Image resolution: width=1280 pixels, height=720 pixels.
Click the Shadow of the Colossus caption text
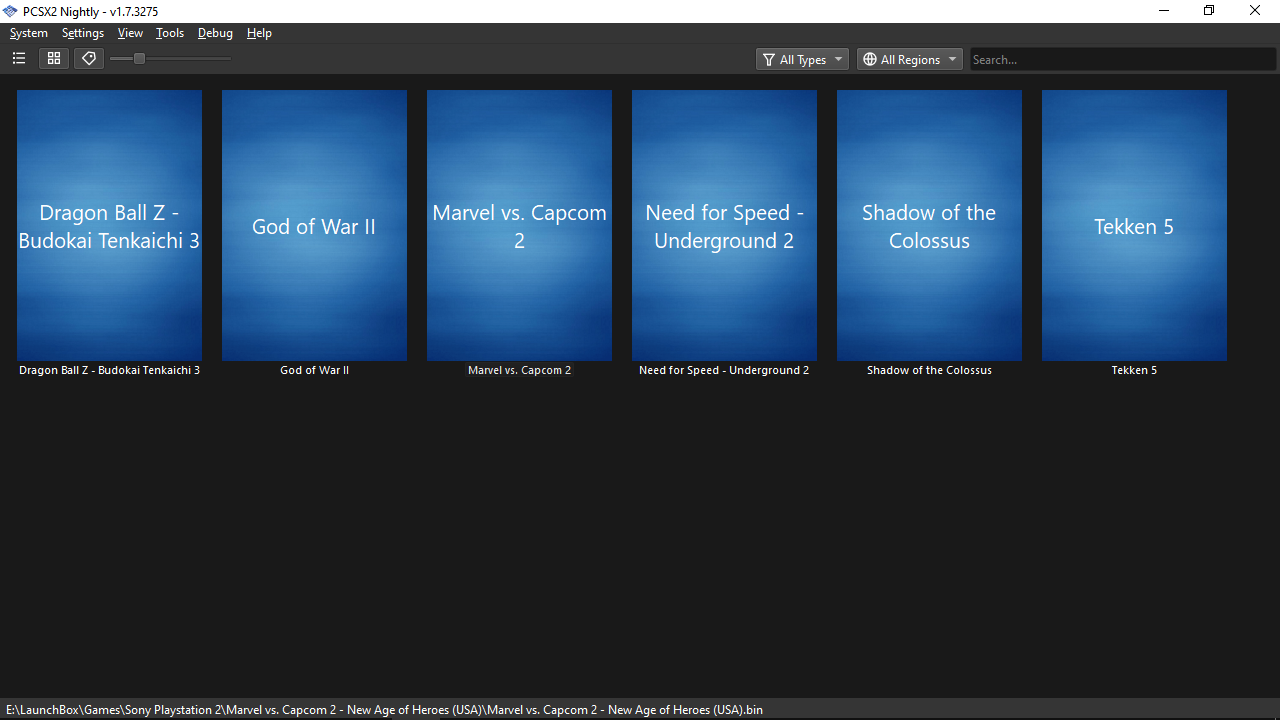(929, 370)
